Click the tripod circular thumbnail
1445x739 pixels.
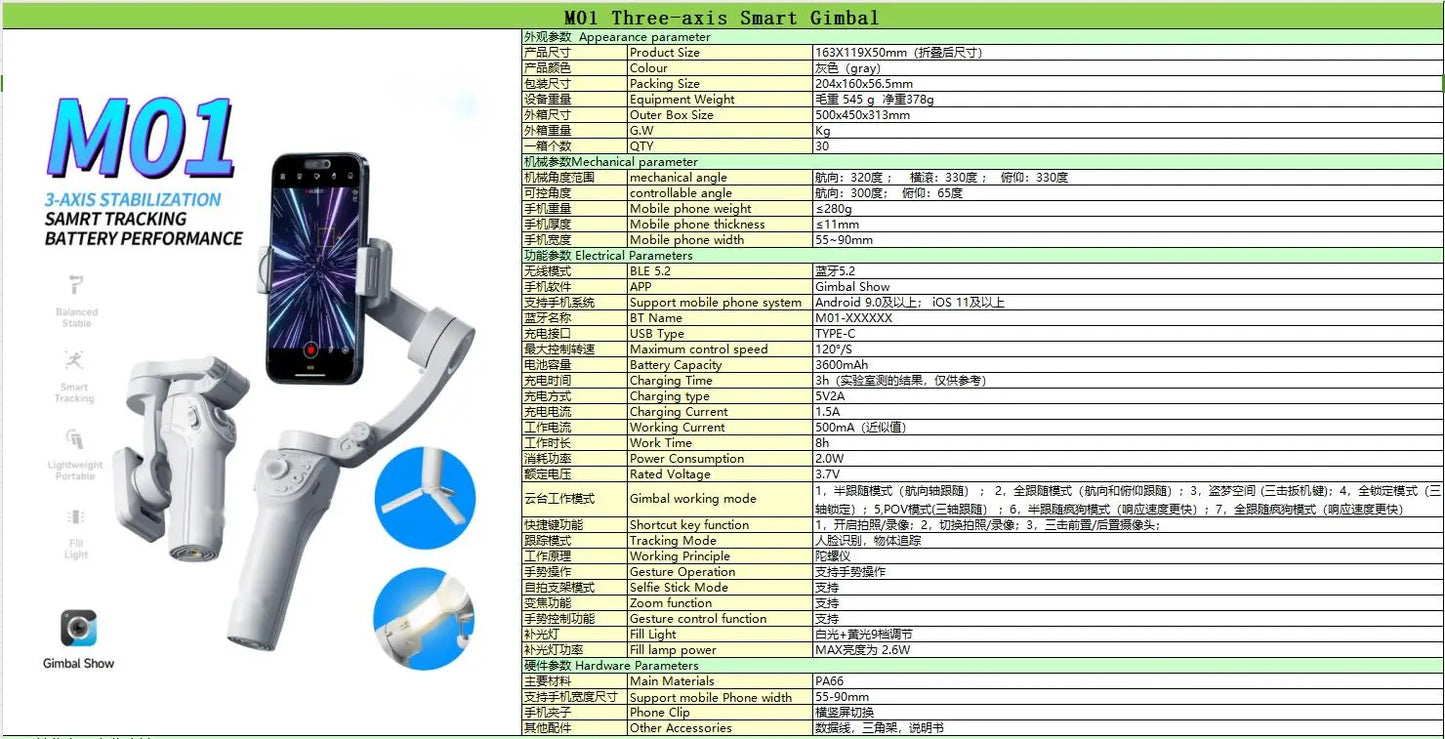pyautogui.click(x=425, y=498)
